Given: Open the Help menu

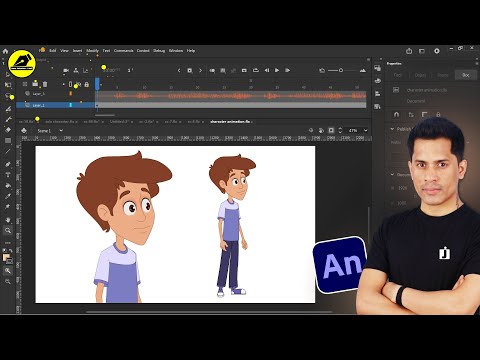Looking at the screenshot, I should [x=191, y=51].
